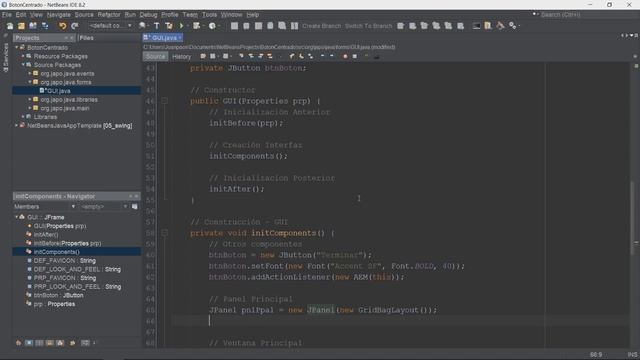Select PRP_LOOK_AND_FEEL : String in Navigator
Image resolution: width=640 pixels, height=360 pixels.
pyautogui.click(x=77, y=287)
